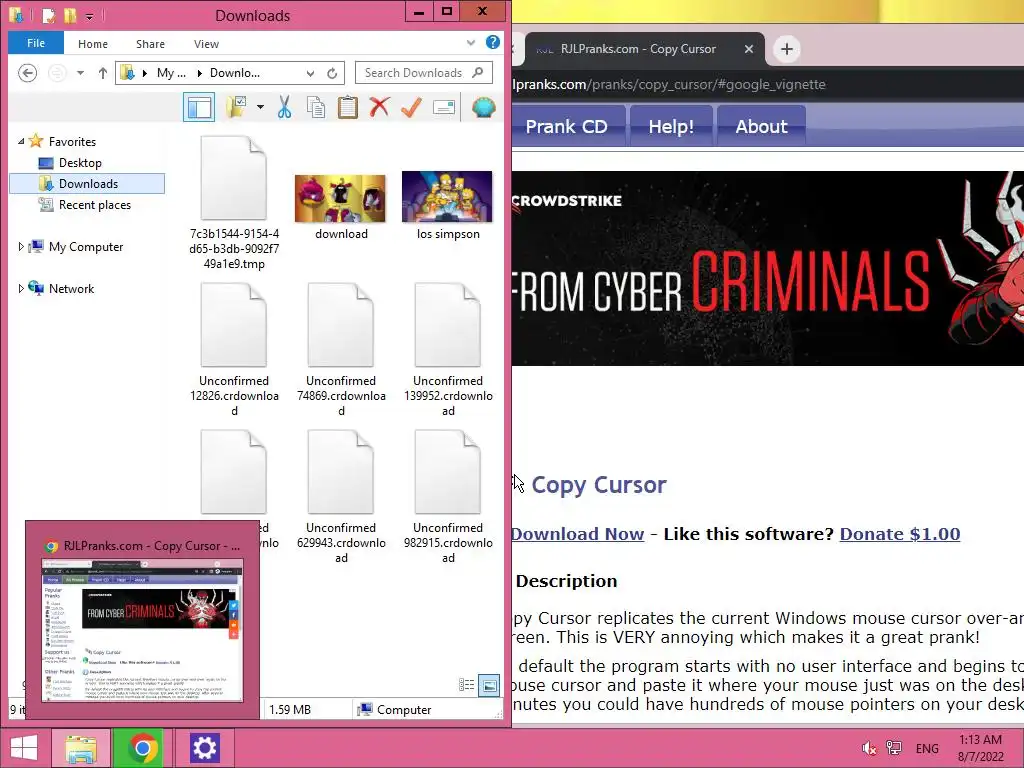The width and height of the screenshot is (1024, 768).
Task: Open the folder options toolbar icon
Action: [236, 107]
